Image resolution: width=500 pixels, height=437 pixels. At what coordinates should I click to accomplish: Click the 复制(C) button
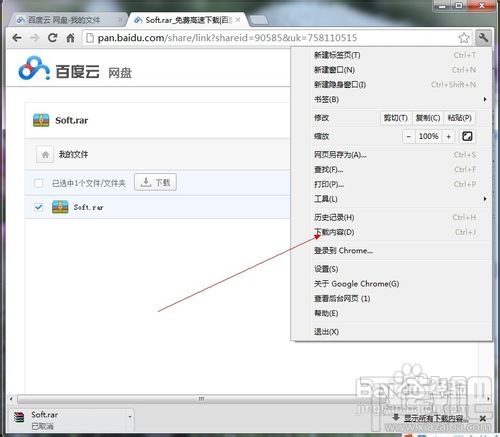click(x=428, y=118)
